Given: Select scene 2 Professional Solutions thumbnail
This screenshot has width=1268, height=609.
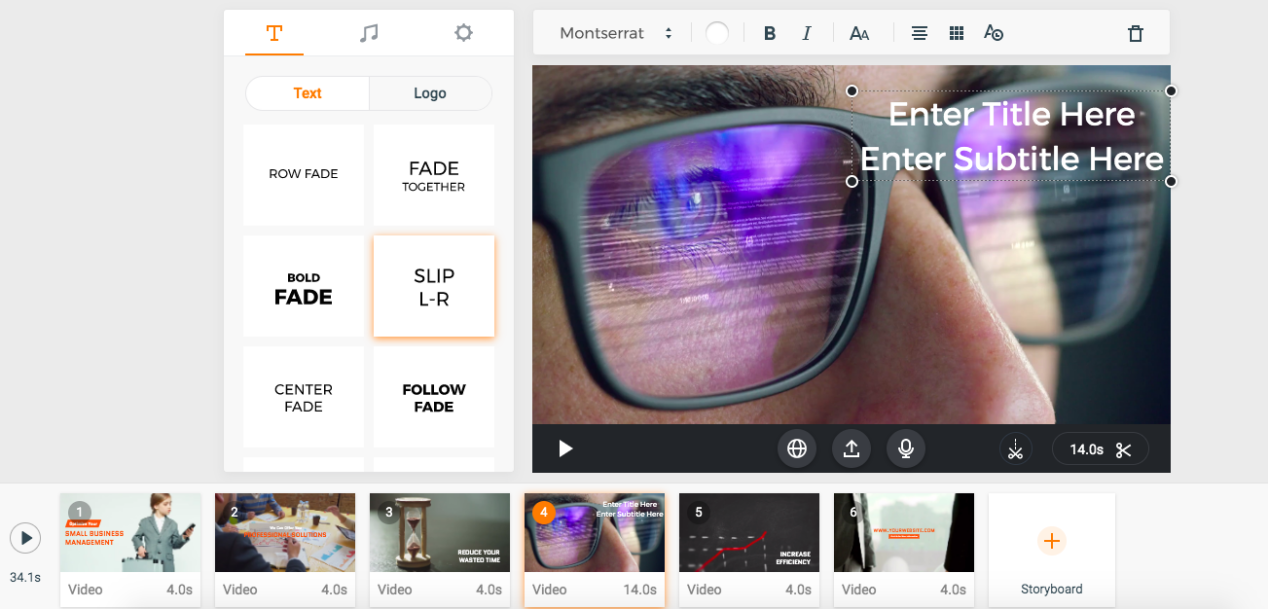Looking at the screenshot, I should pyautogui.click(x=285, y=532).
